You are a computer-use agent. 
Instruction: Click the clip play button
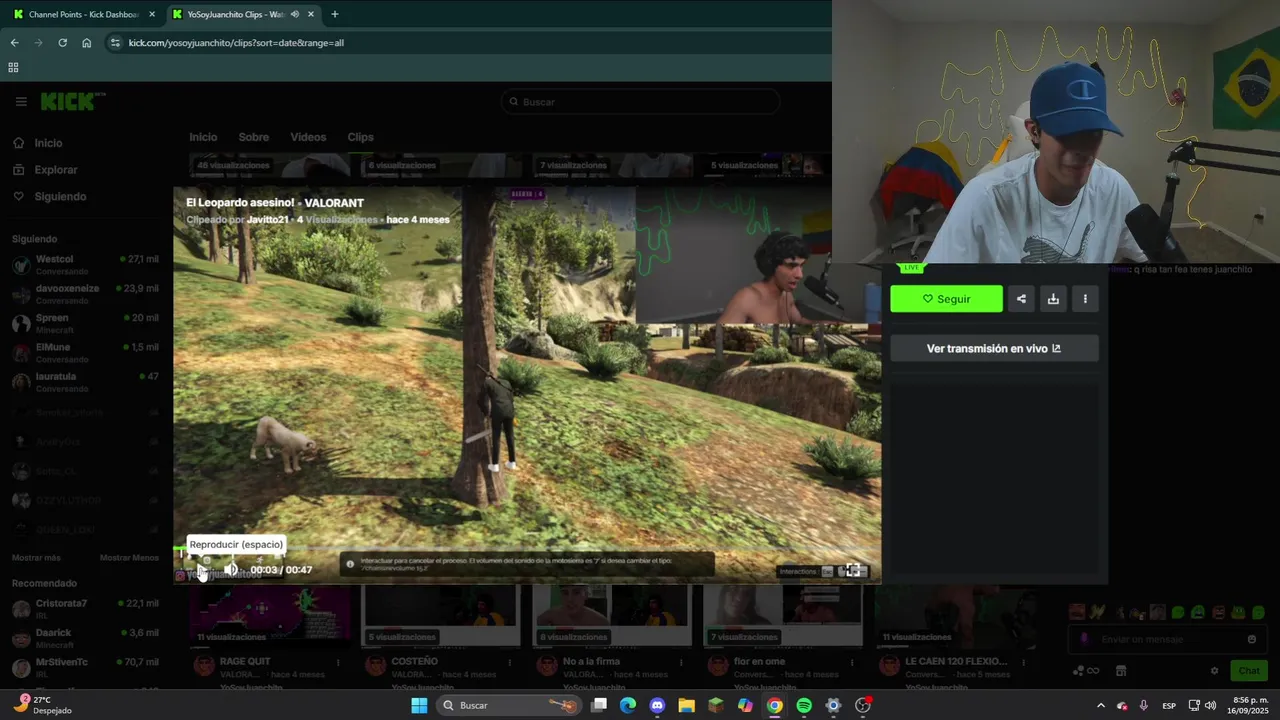202,570
